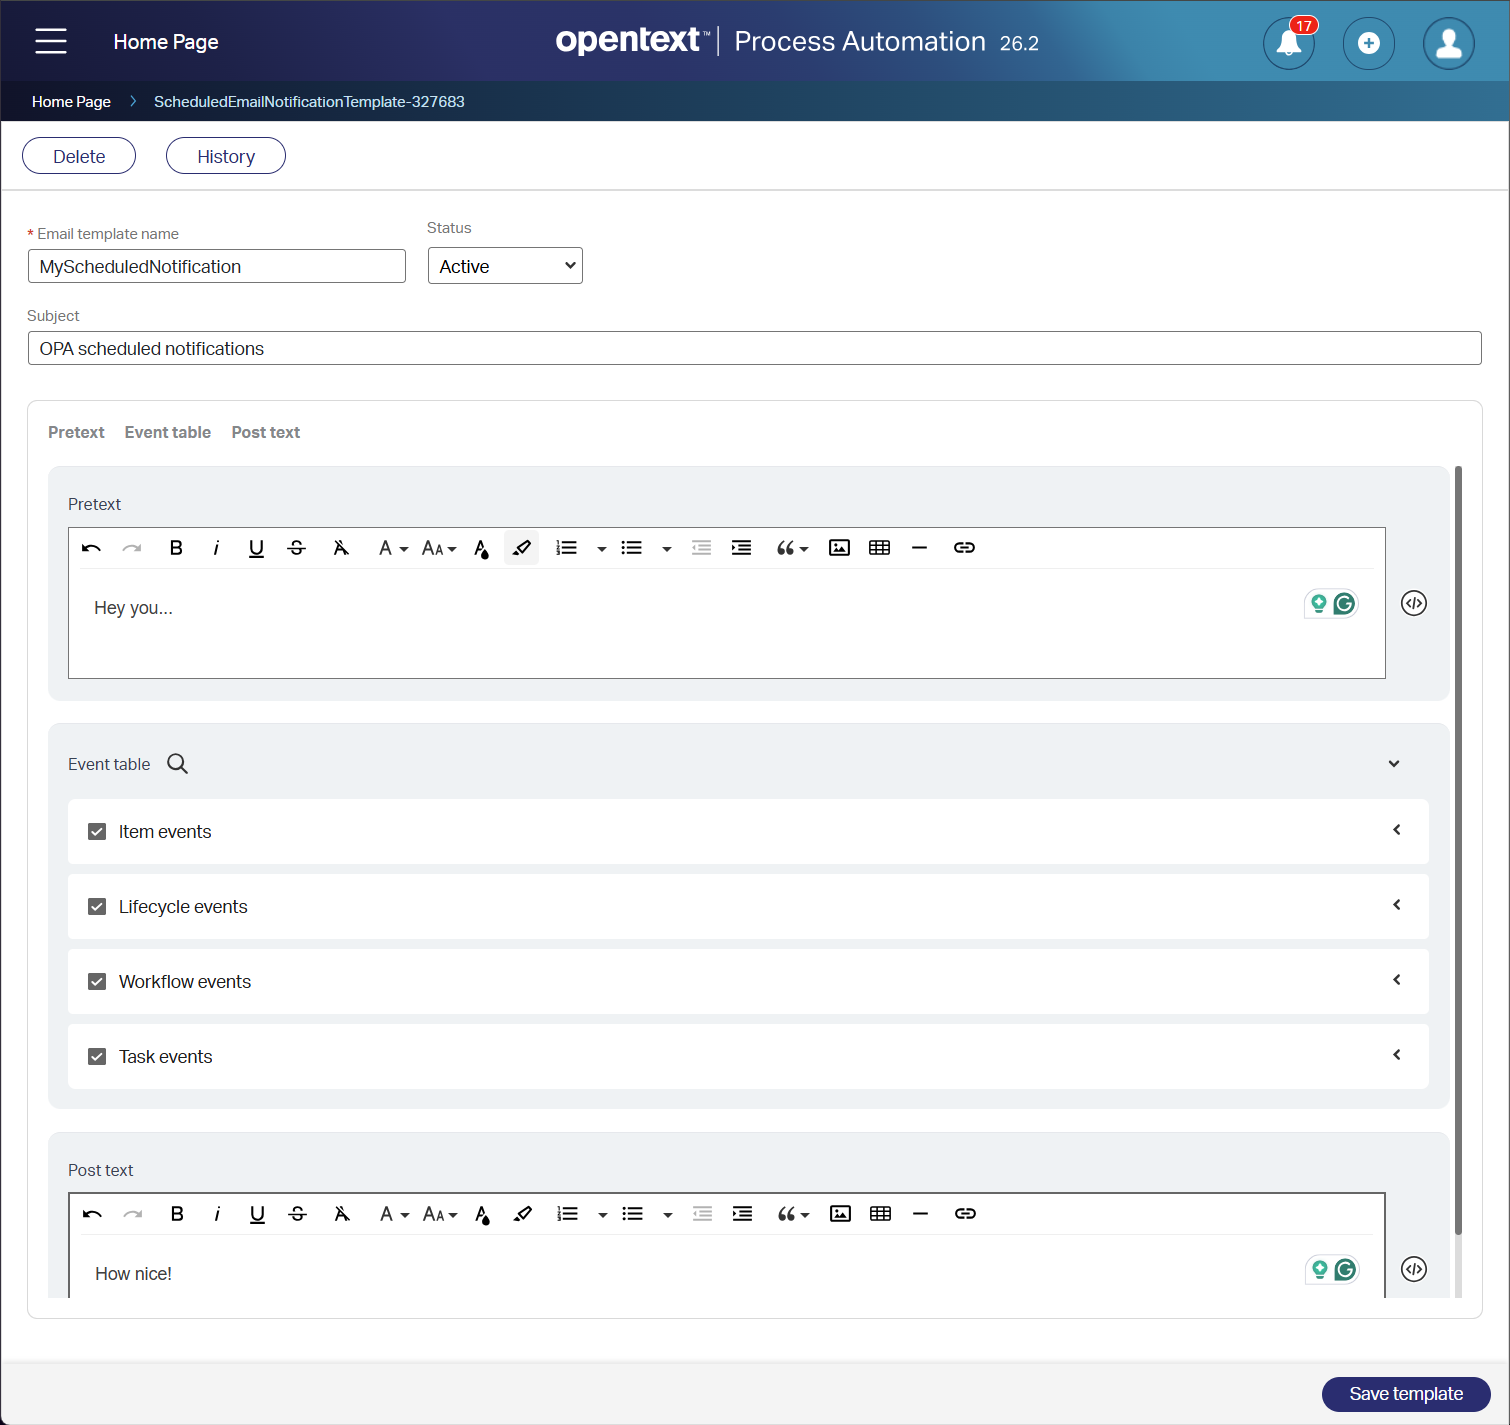Viewport: 1510px width, 1425px height.
Task: Click the plus create icon in header
Action: point(1369,43)
